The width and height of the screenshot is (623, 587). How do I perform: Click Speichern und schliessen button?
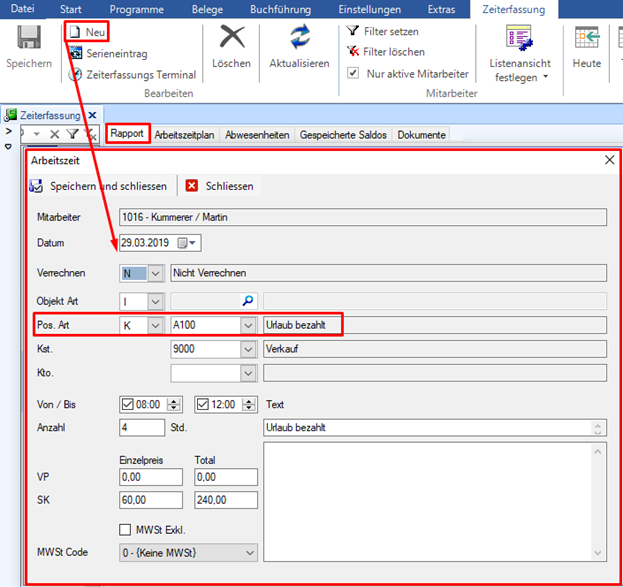click(99, 186)
